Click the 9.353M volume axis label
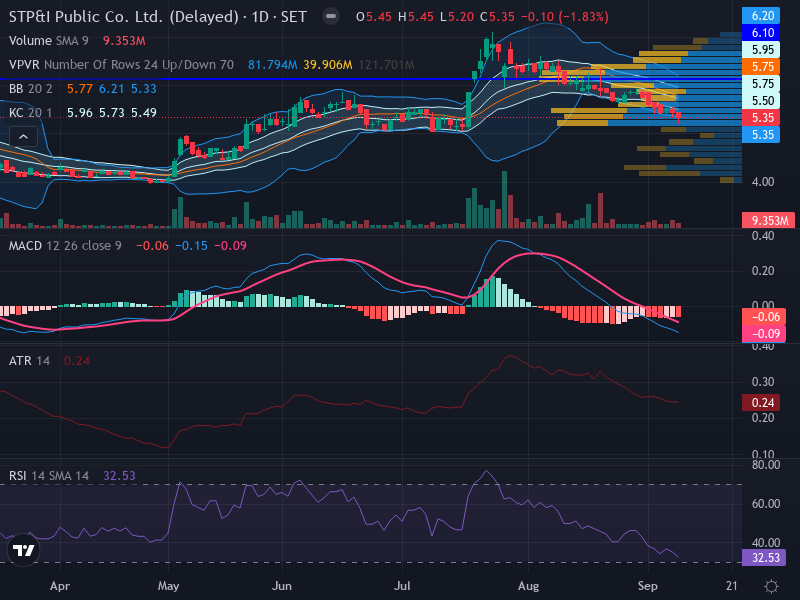 click(768, 220)
